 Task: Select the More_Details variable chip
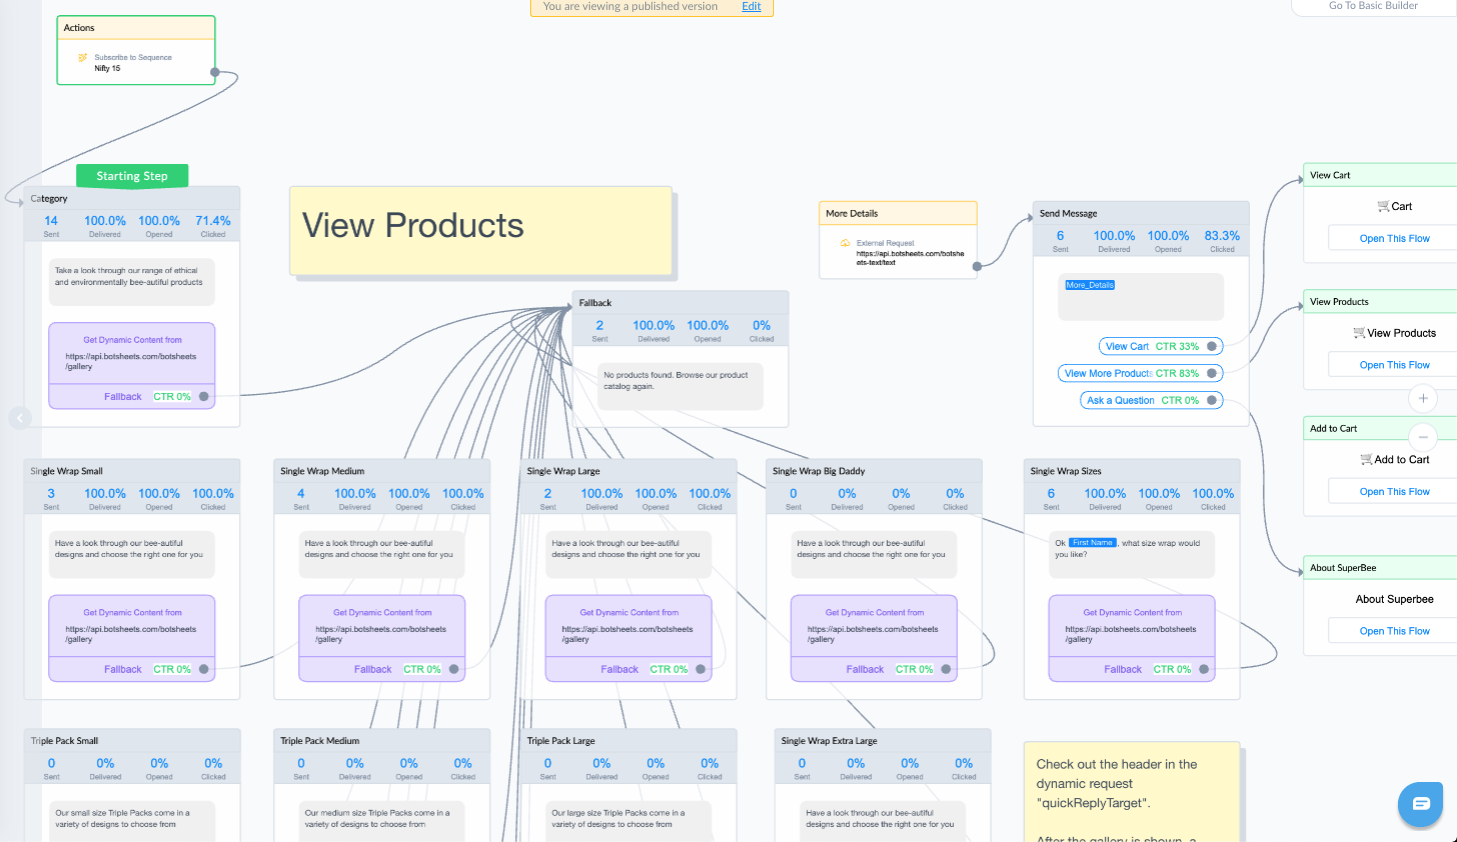pos(1090,285)
